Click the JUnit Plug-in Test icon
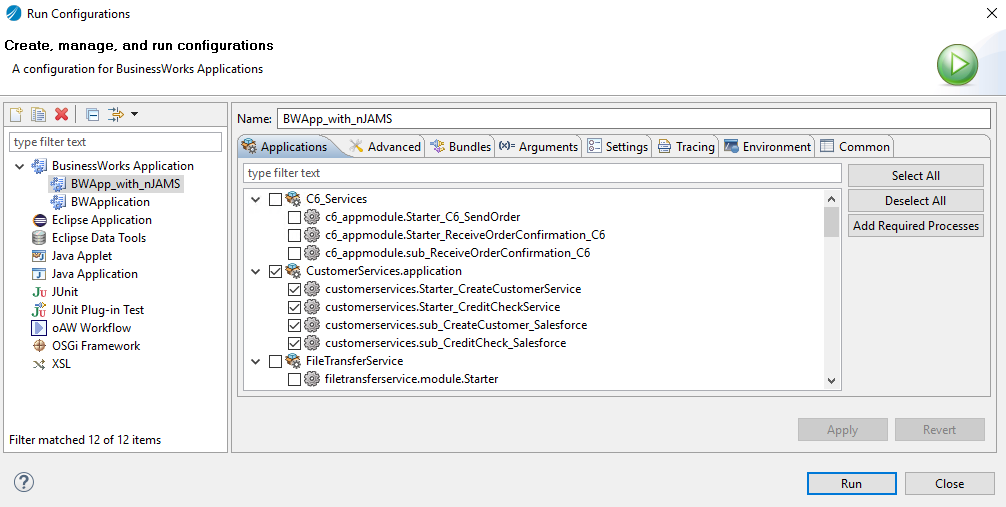Image resolution: width=1006 pixels, height=507 pixels. (40, 310)
